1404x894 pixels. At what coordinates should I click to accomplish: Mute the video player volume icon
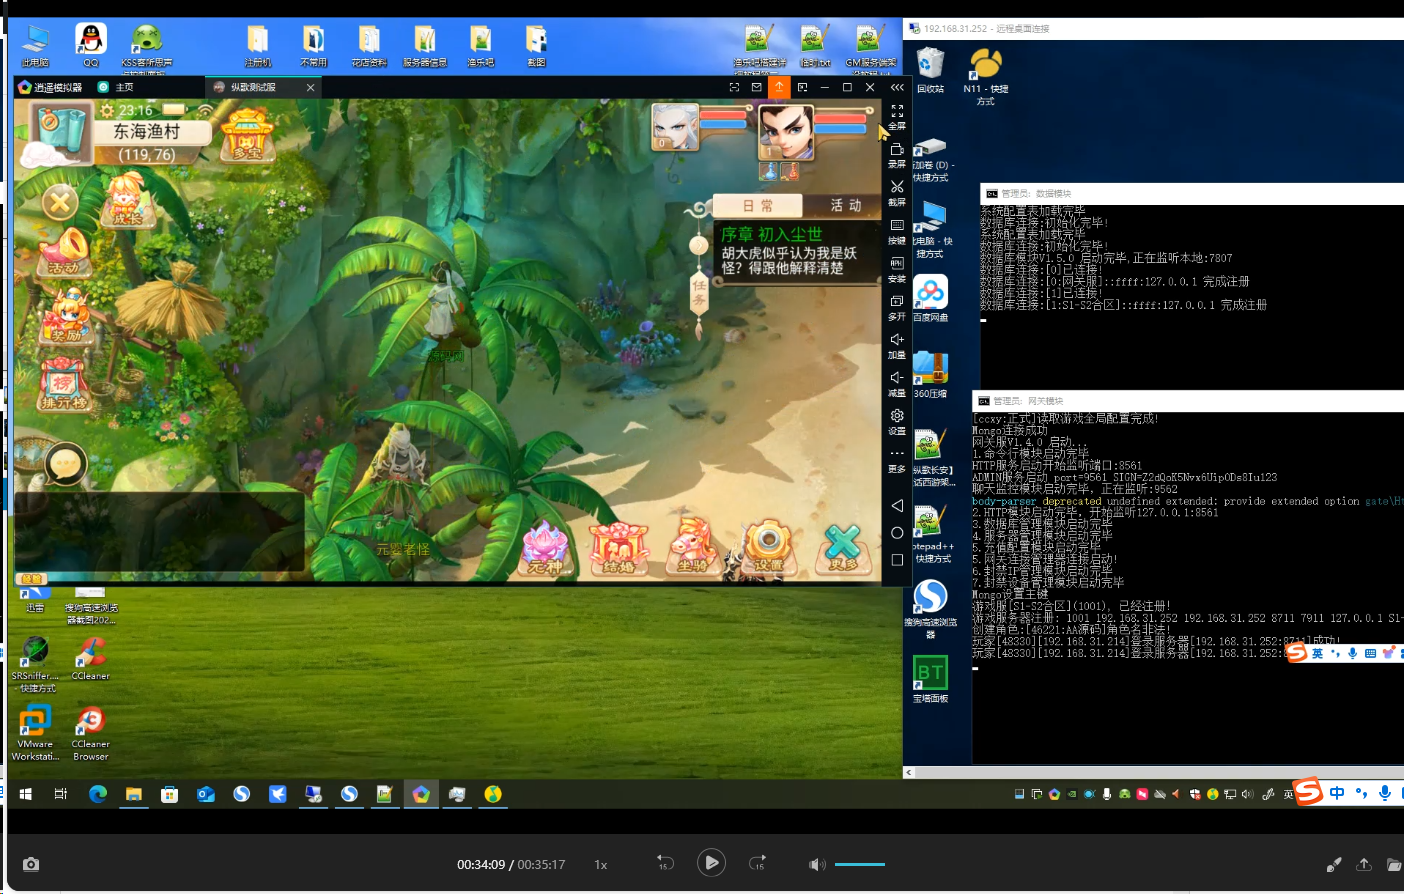pos(817,864)
